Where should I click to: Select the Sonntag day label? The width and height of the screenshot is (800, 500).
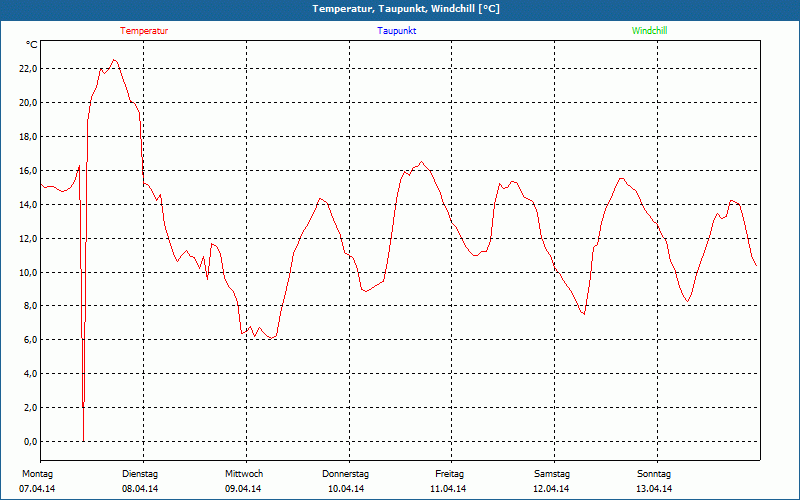tap(654, 474)
